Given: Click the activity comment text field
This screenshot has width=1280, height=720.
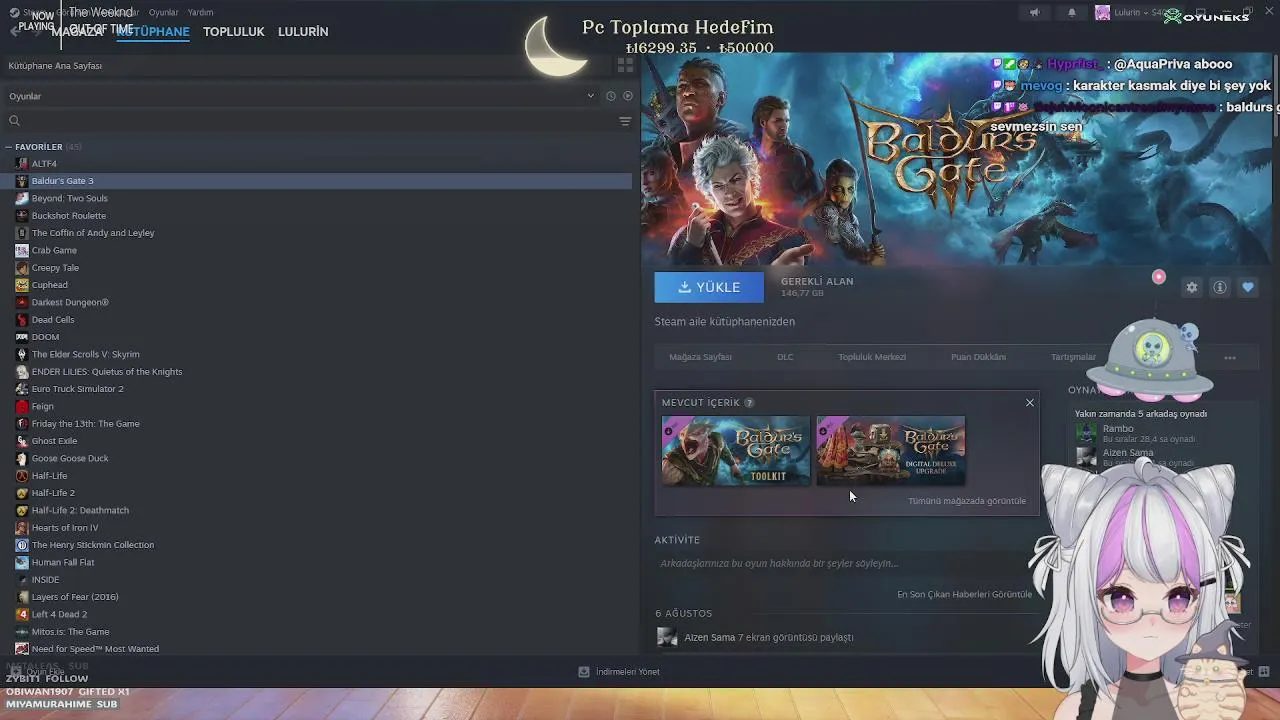Looking at the screenshot, I should point(845,564).
